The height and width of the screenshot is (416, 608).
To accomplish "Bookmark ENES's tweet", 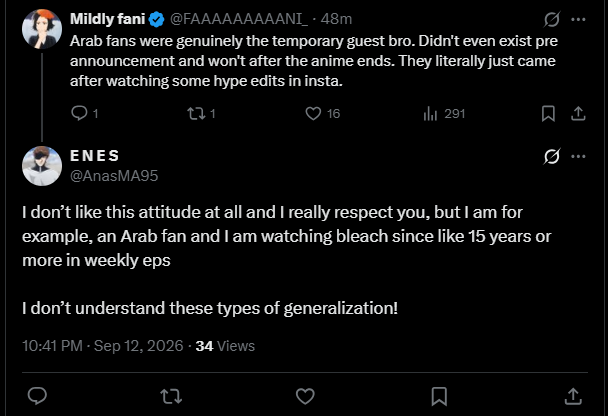I will pos(439,396).
